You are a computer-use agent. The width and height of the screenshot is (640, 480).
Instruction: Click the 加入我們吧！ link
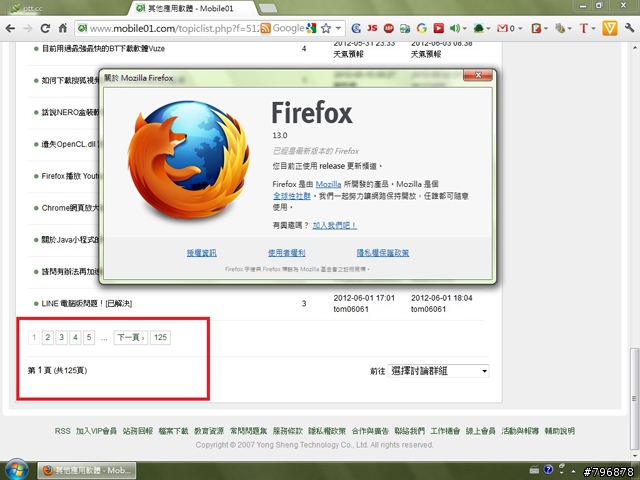(335, 225)
